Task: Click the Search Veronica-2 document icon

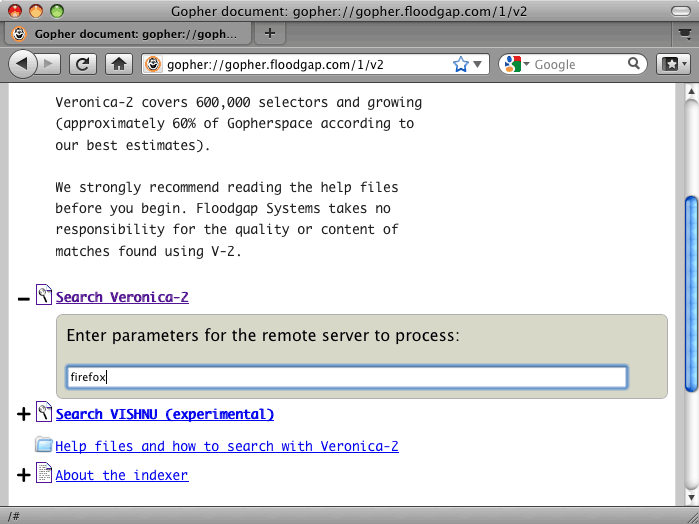Action: [x=44, y=296]
